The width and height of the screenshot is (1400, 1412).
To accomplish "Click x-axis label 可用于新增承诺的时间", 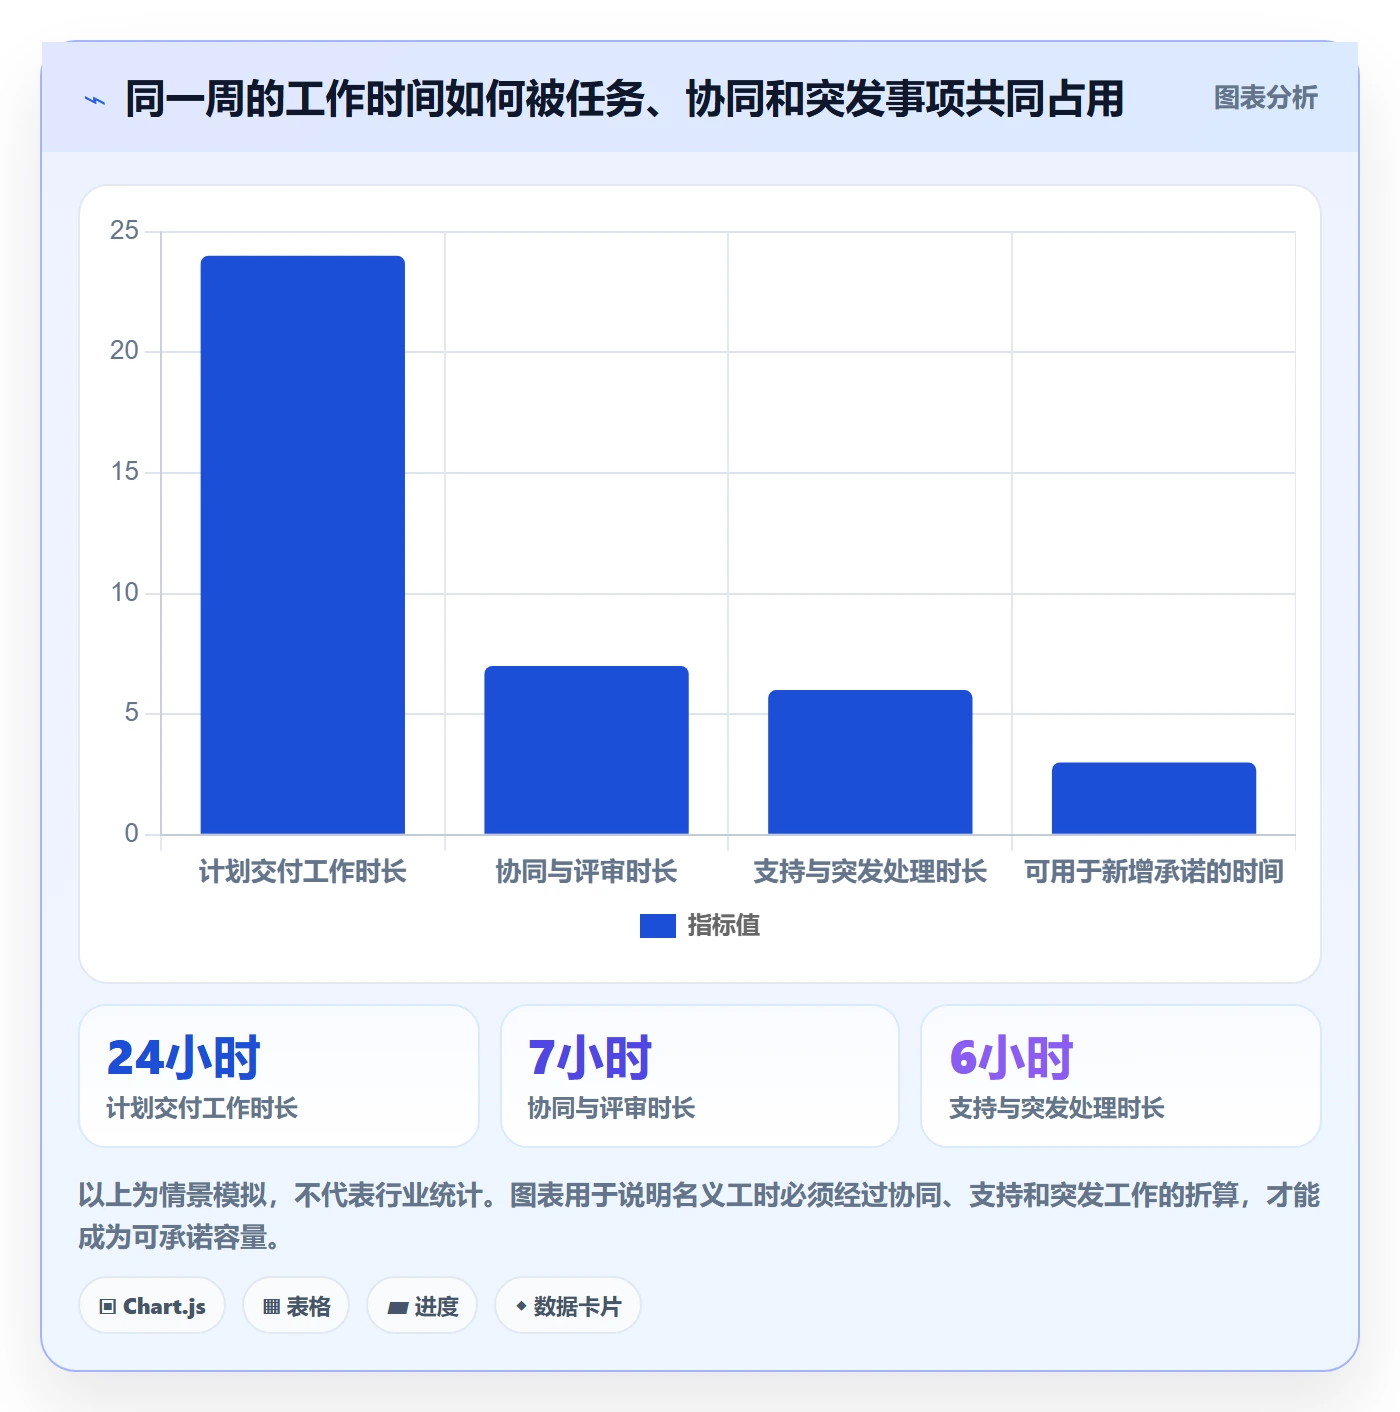I will click(x=1154, y=872).
